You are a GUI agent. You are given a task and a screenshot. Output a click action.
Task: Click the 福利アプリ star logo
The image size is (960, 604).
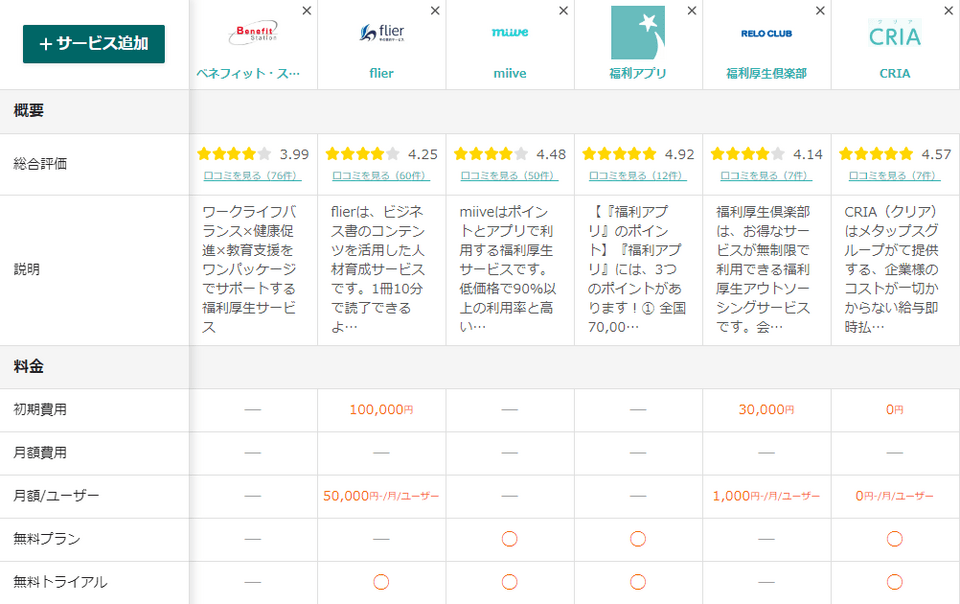tap(637, 33)
